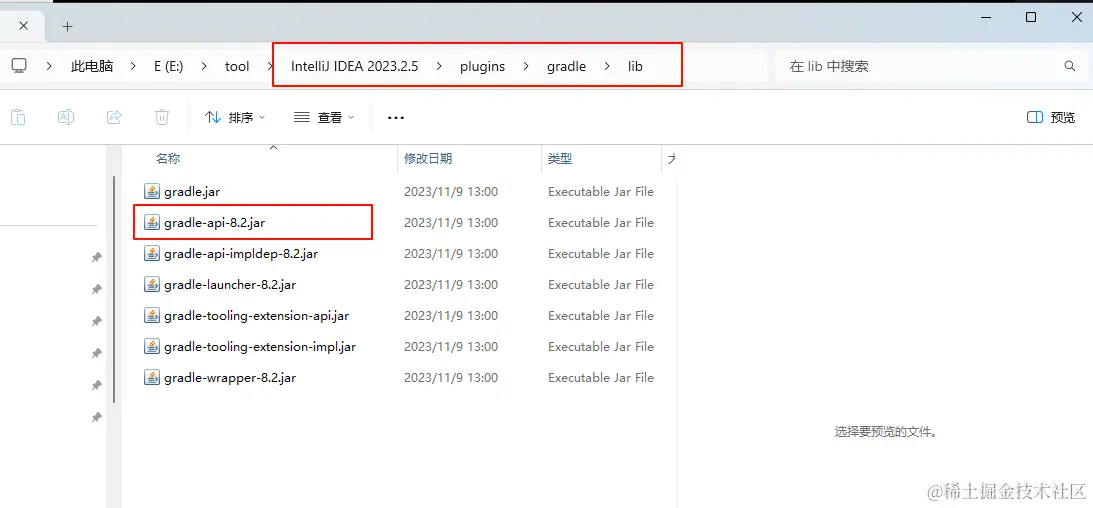
Task: Go to E (E:) drive breadcrumb
Action: click(x=169, y=66)
